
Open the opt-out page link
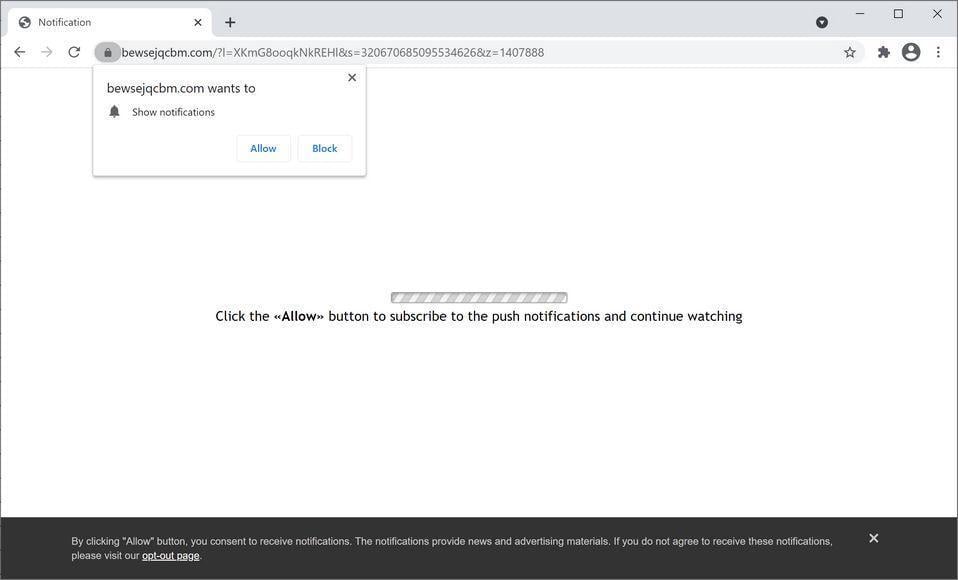click(x=171, y=556)
